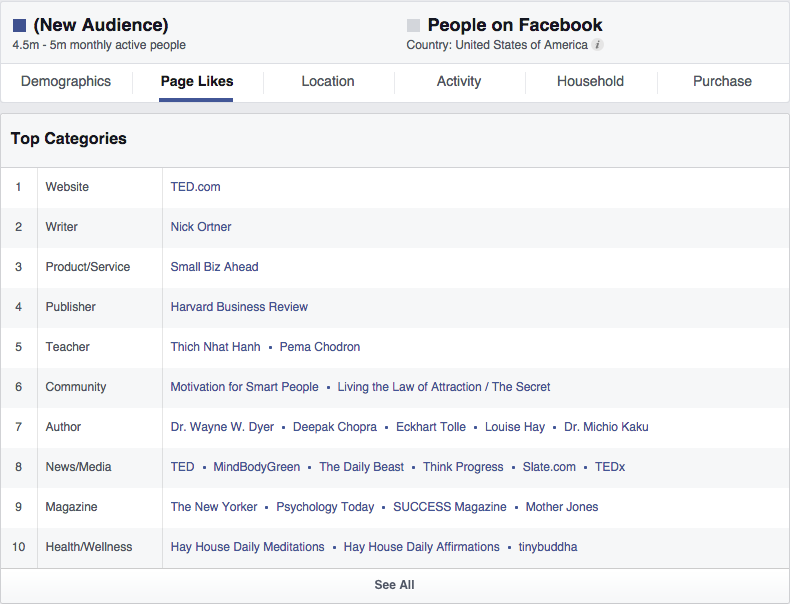
Task: Open the Dr. Wayne W. Dyer link
Action: [222, 427]
